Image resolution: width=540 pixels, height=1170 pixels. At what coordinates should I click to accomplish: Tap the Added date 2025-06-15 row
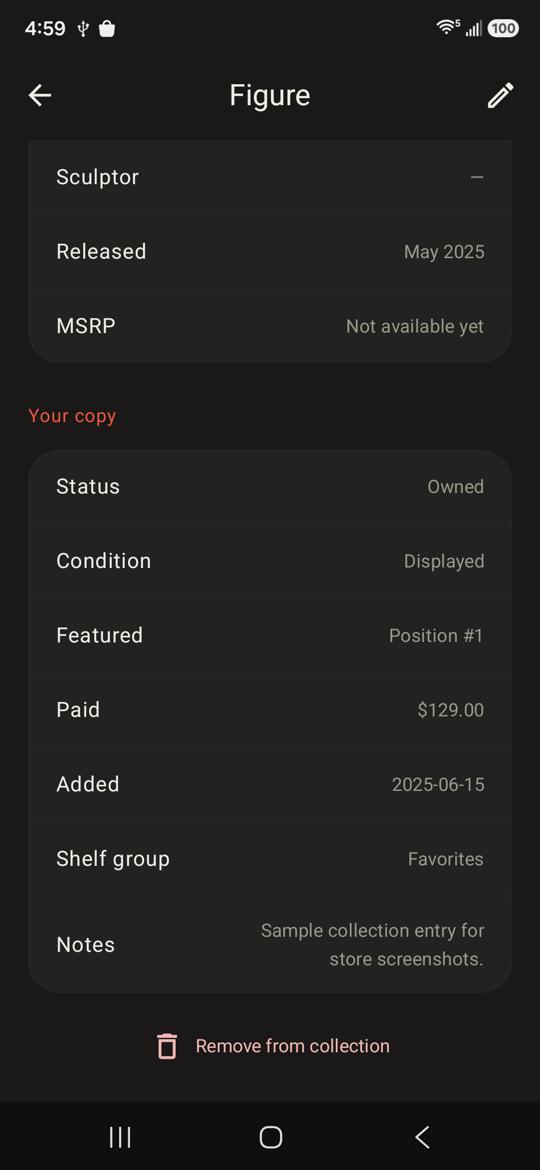point(270,784)
